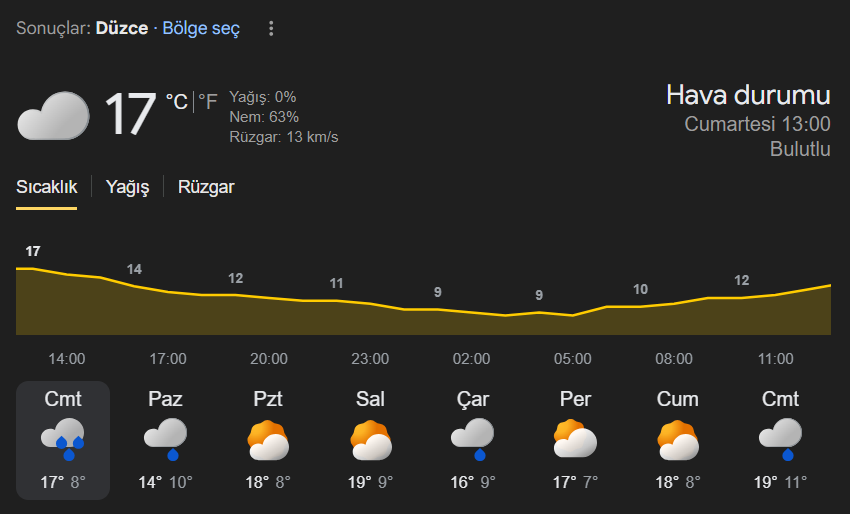
Task: Click Monday (Pzt) partly sunny icon
Action: coord(268,439)
